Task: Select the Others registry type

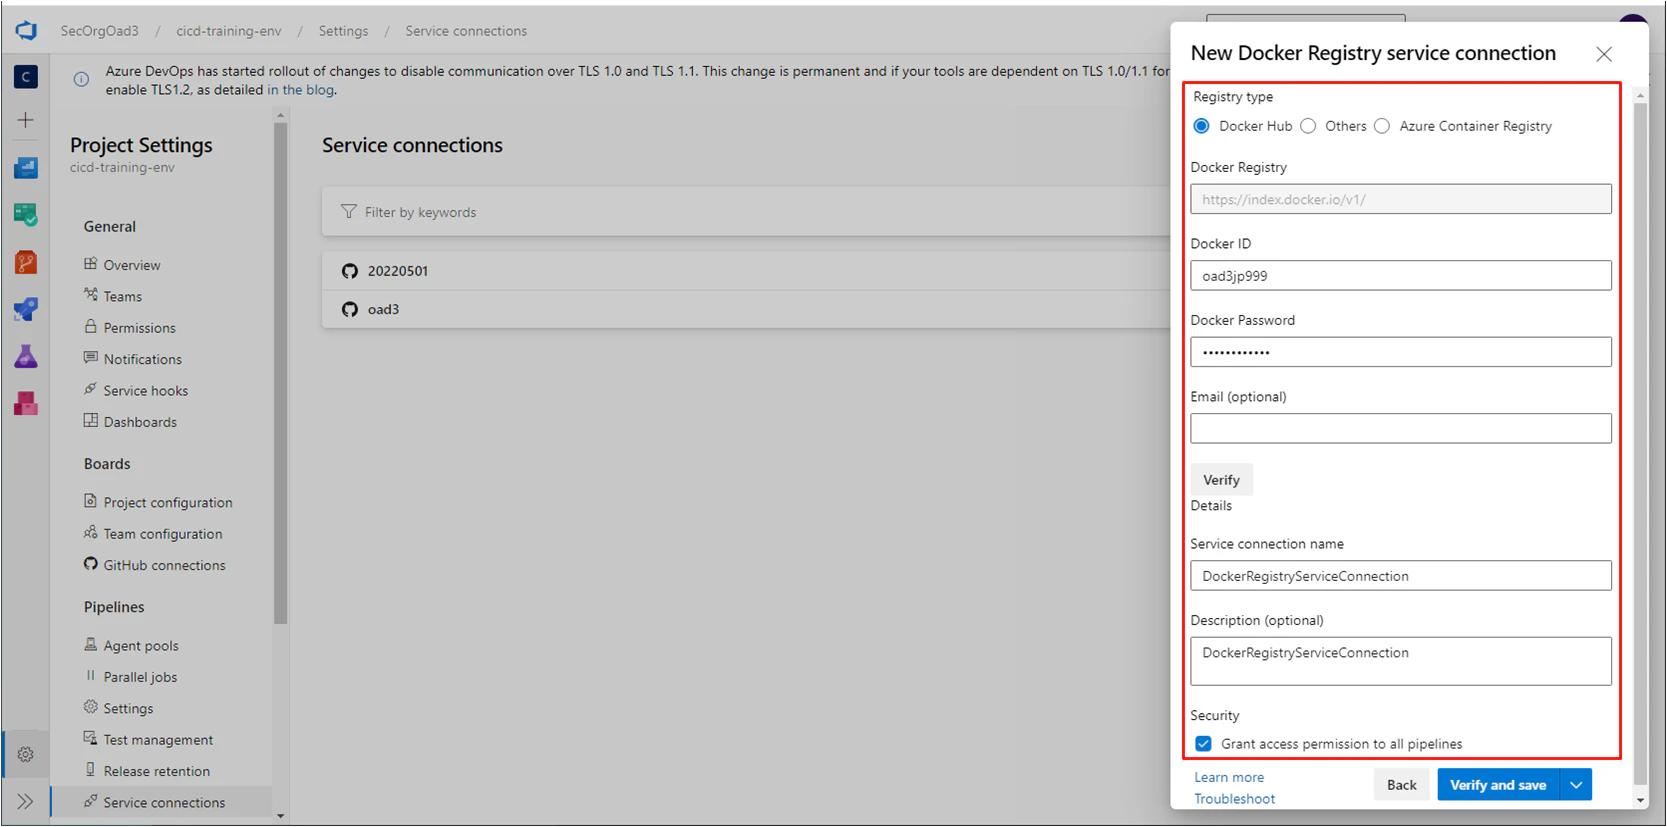Action: point(1308,126)
